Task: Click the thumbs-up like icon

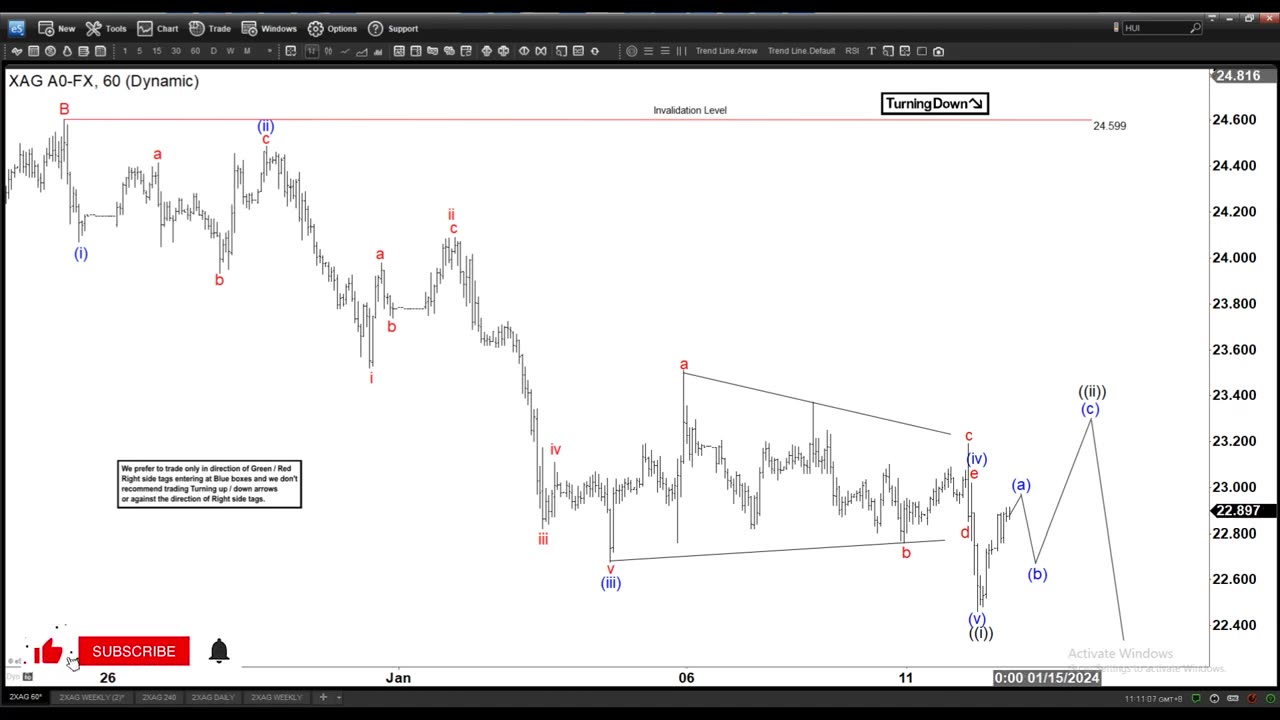Action: [47, 653]
